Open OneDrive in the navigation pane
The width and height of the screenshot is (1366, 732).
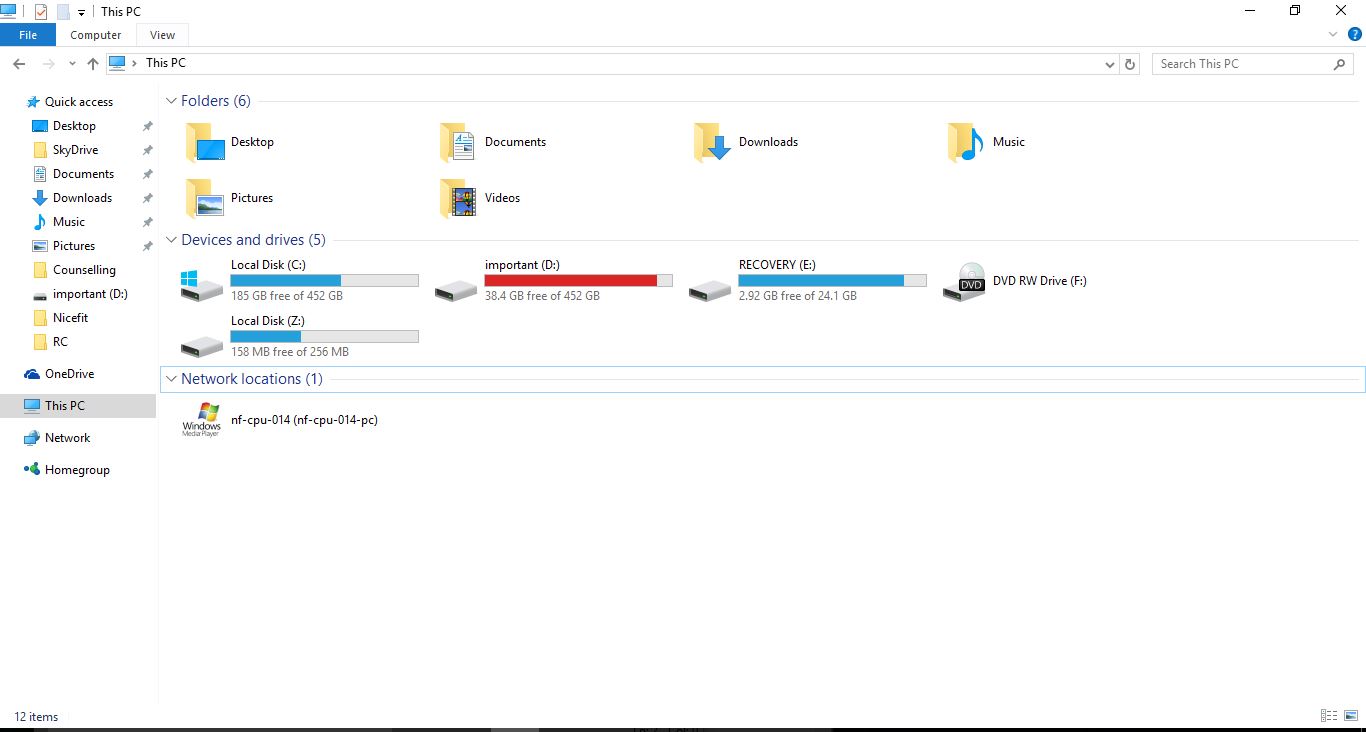pyautogui.click(x=69, y=374)
